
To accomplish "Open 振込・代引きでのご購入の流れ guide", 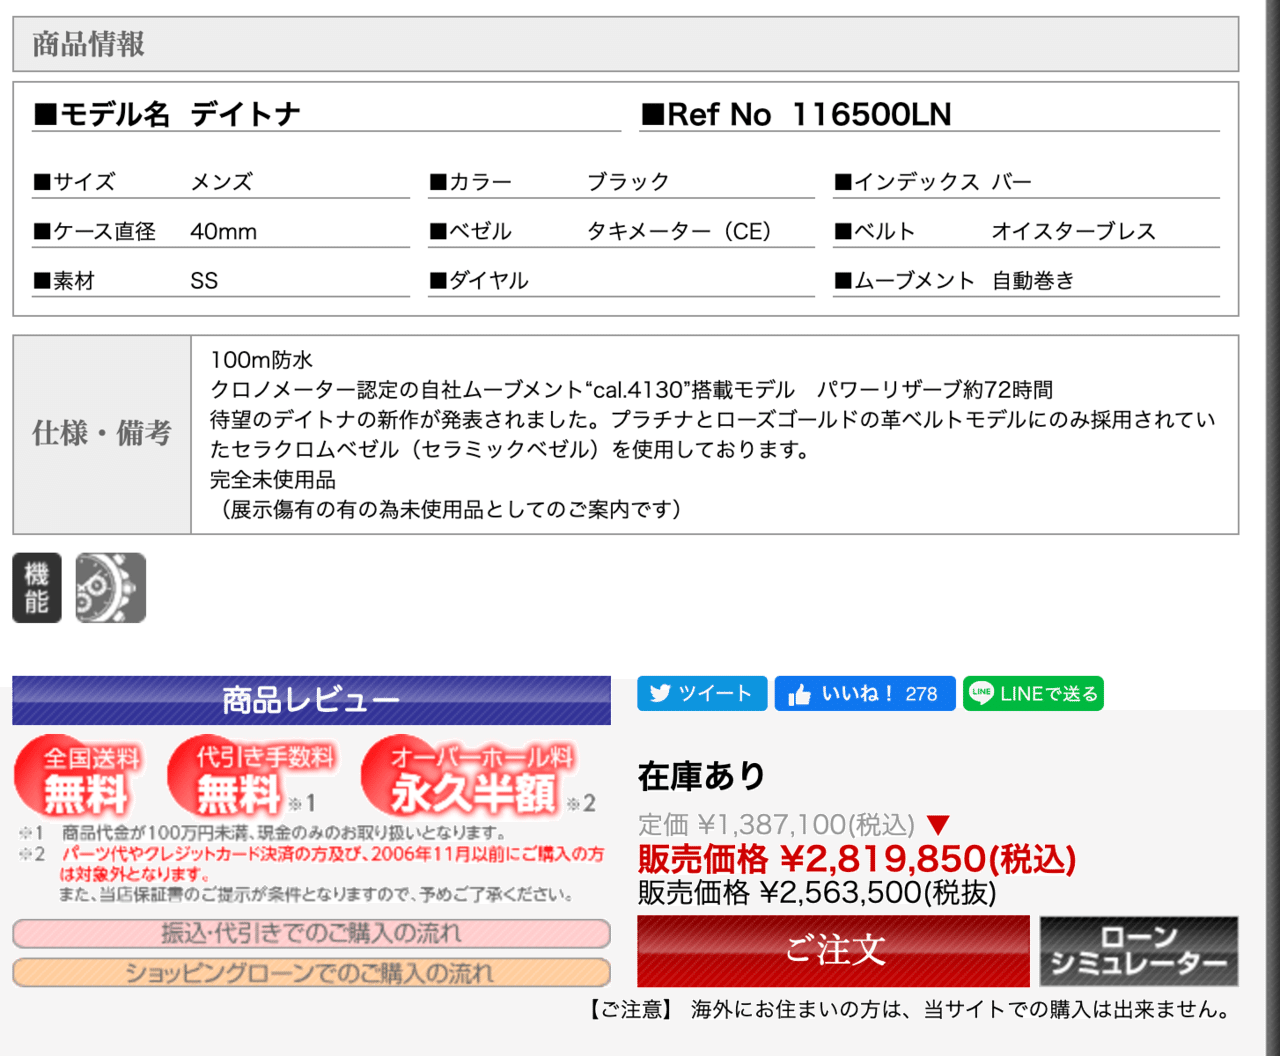I will pyautogui.click(x=311, y=934).
